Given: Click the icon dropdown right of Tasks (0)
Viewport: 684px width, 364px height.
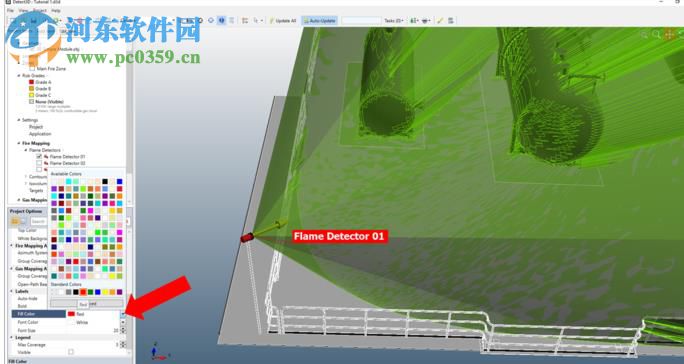Looking at the screenshot, I should pos(414,21).
